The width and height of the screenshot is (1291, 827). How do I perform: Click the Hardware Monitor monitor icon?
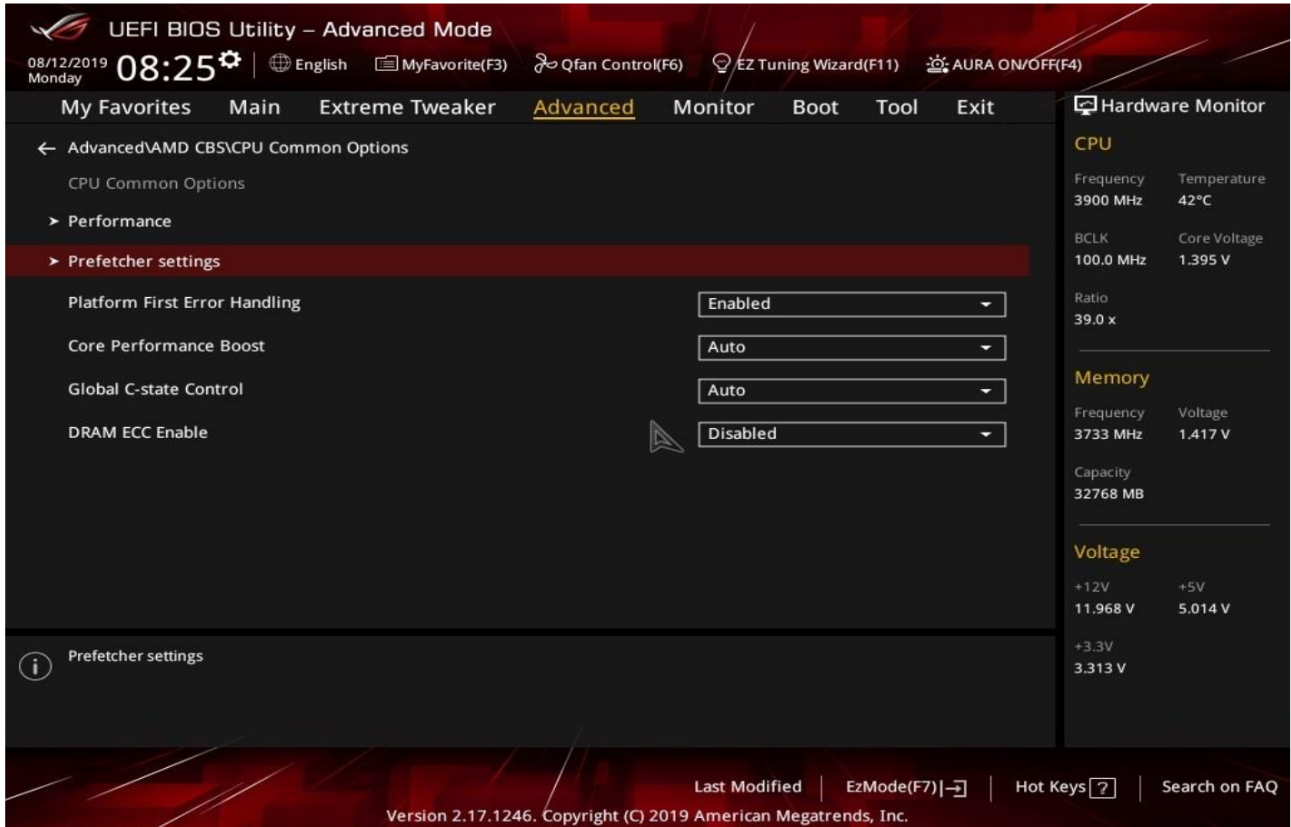pyautogui.click(x=1084, y=106)
